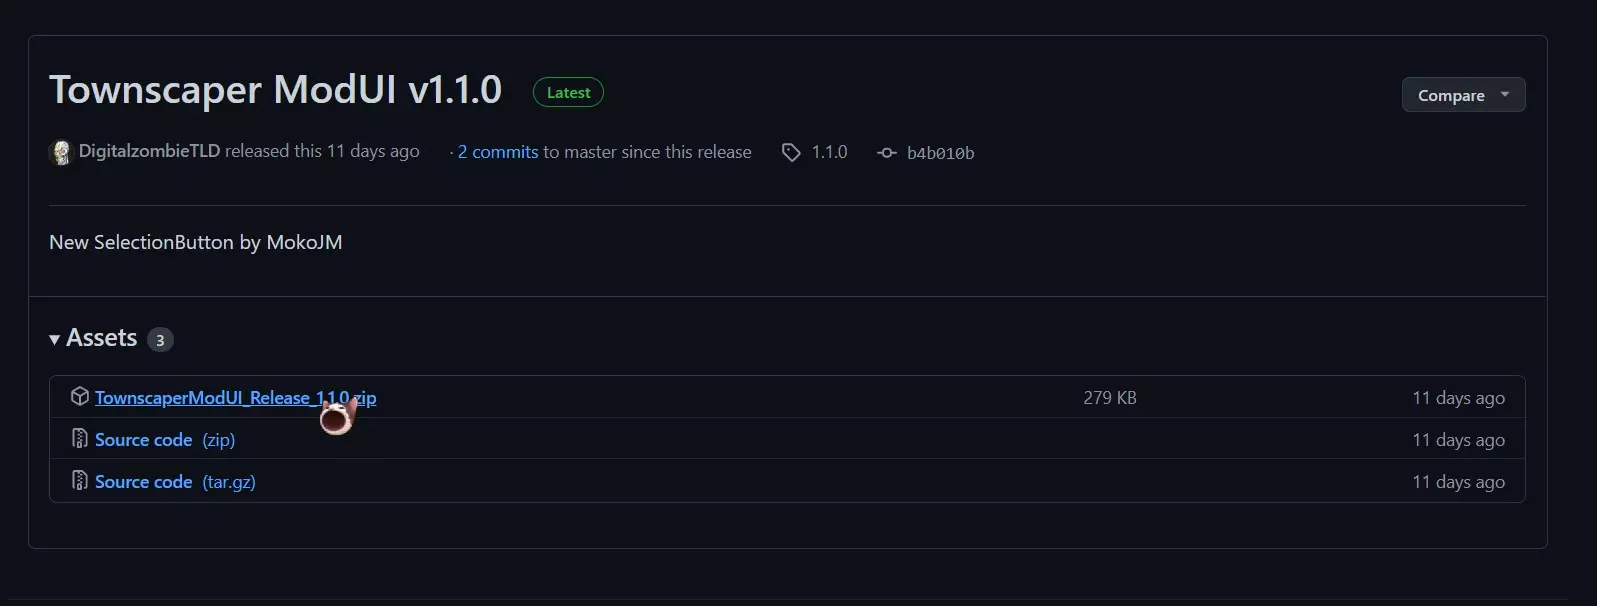Collapse the Assets section triangle
Viewport: 1597px width, 606px height.
pos(55,340)
